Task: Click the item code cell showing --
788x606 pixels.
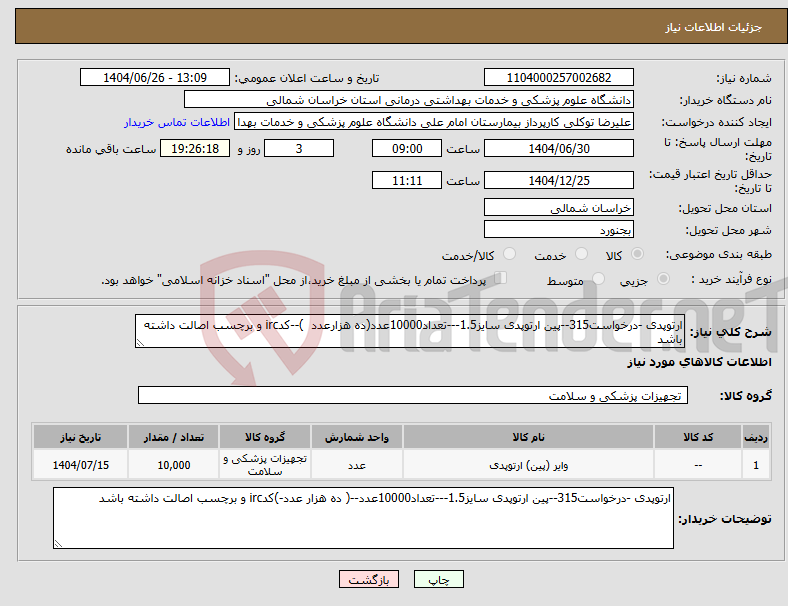Action: [x=698, y=465]
